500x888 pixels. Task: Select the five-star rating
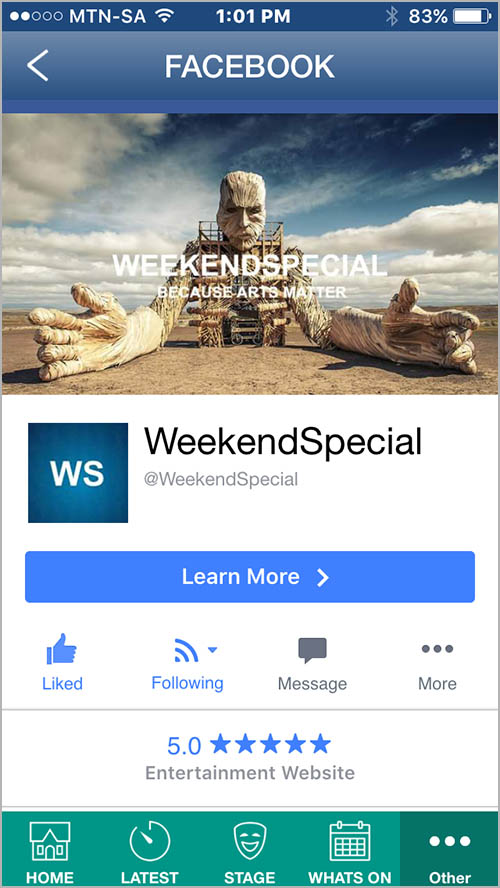click(x=270, y=744)
